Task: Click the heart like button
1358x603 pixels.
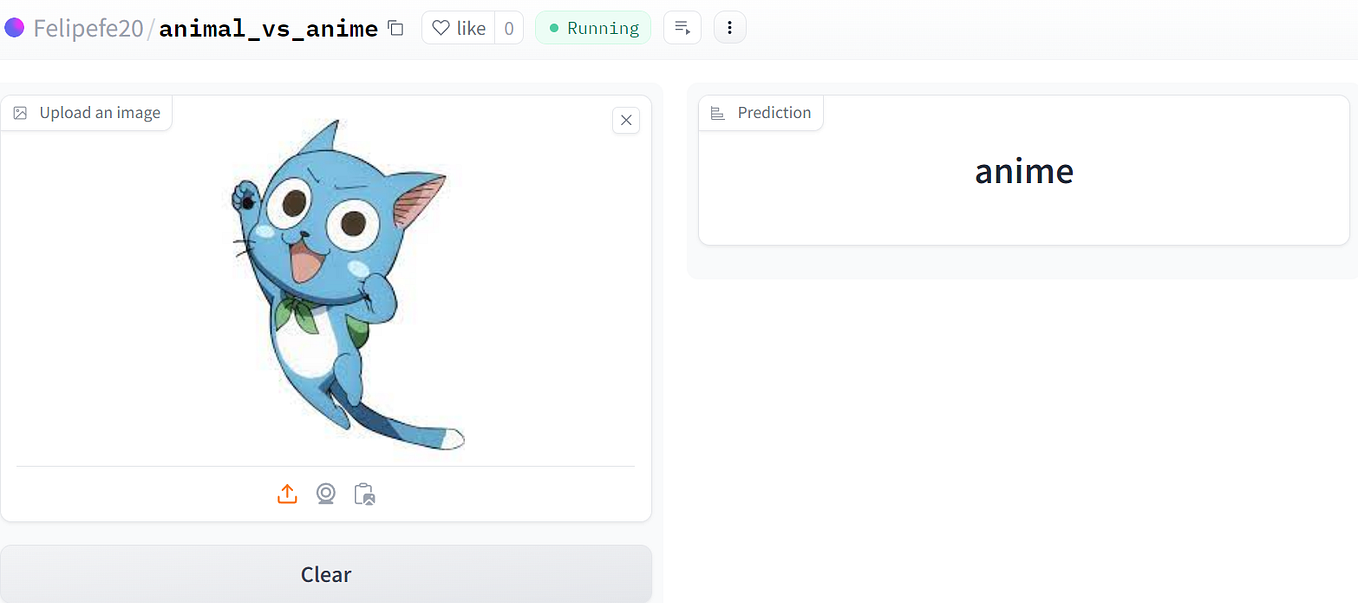Action: tap(458, 28)
